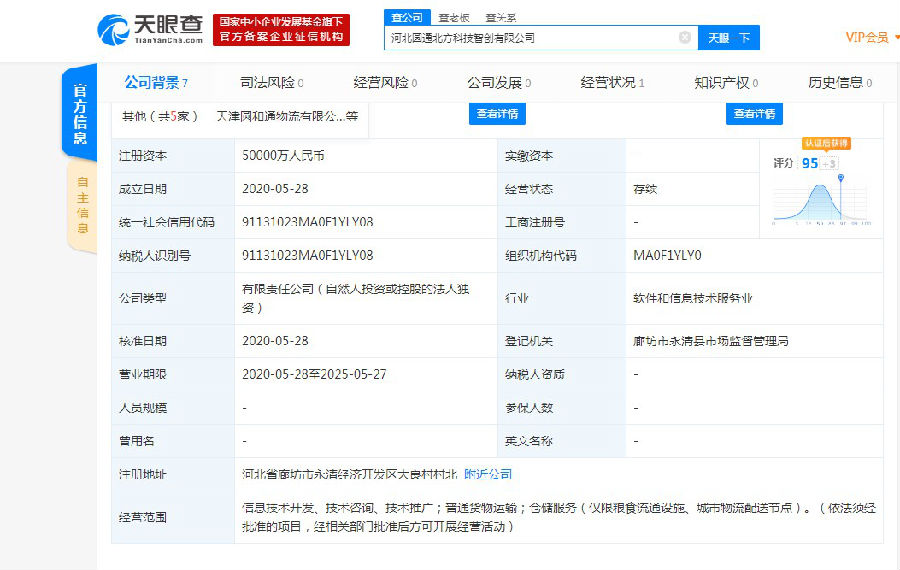The height and width of the screenshot is (570, 900).
Task: Click the 英文名称 label cell
Action: [x=561, y=441]
